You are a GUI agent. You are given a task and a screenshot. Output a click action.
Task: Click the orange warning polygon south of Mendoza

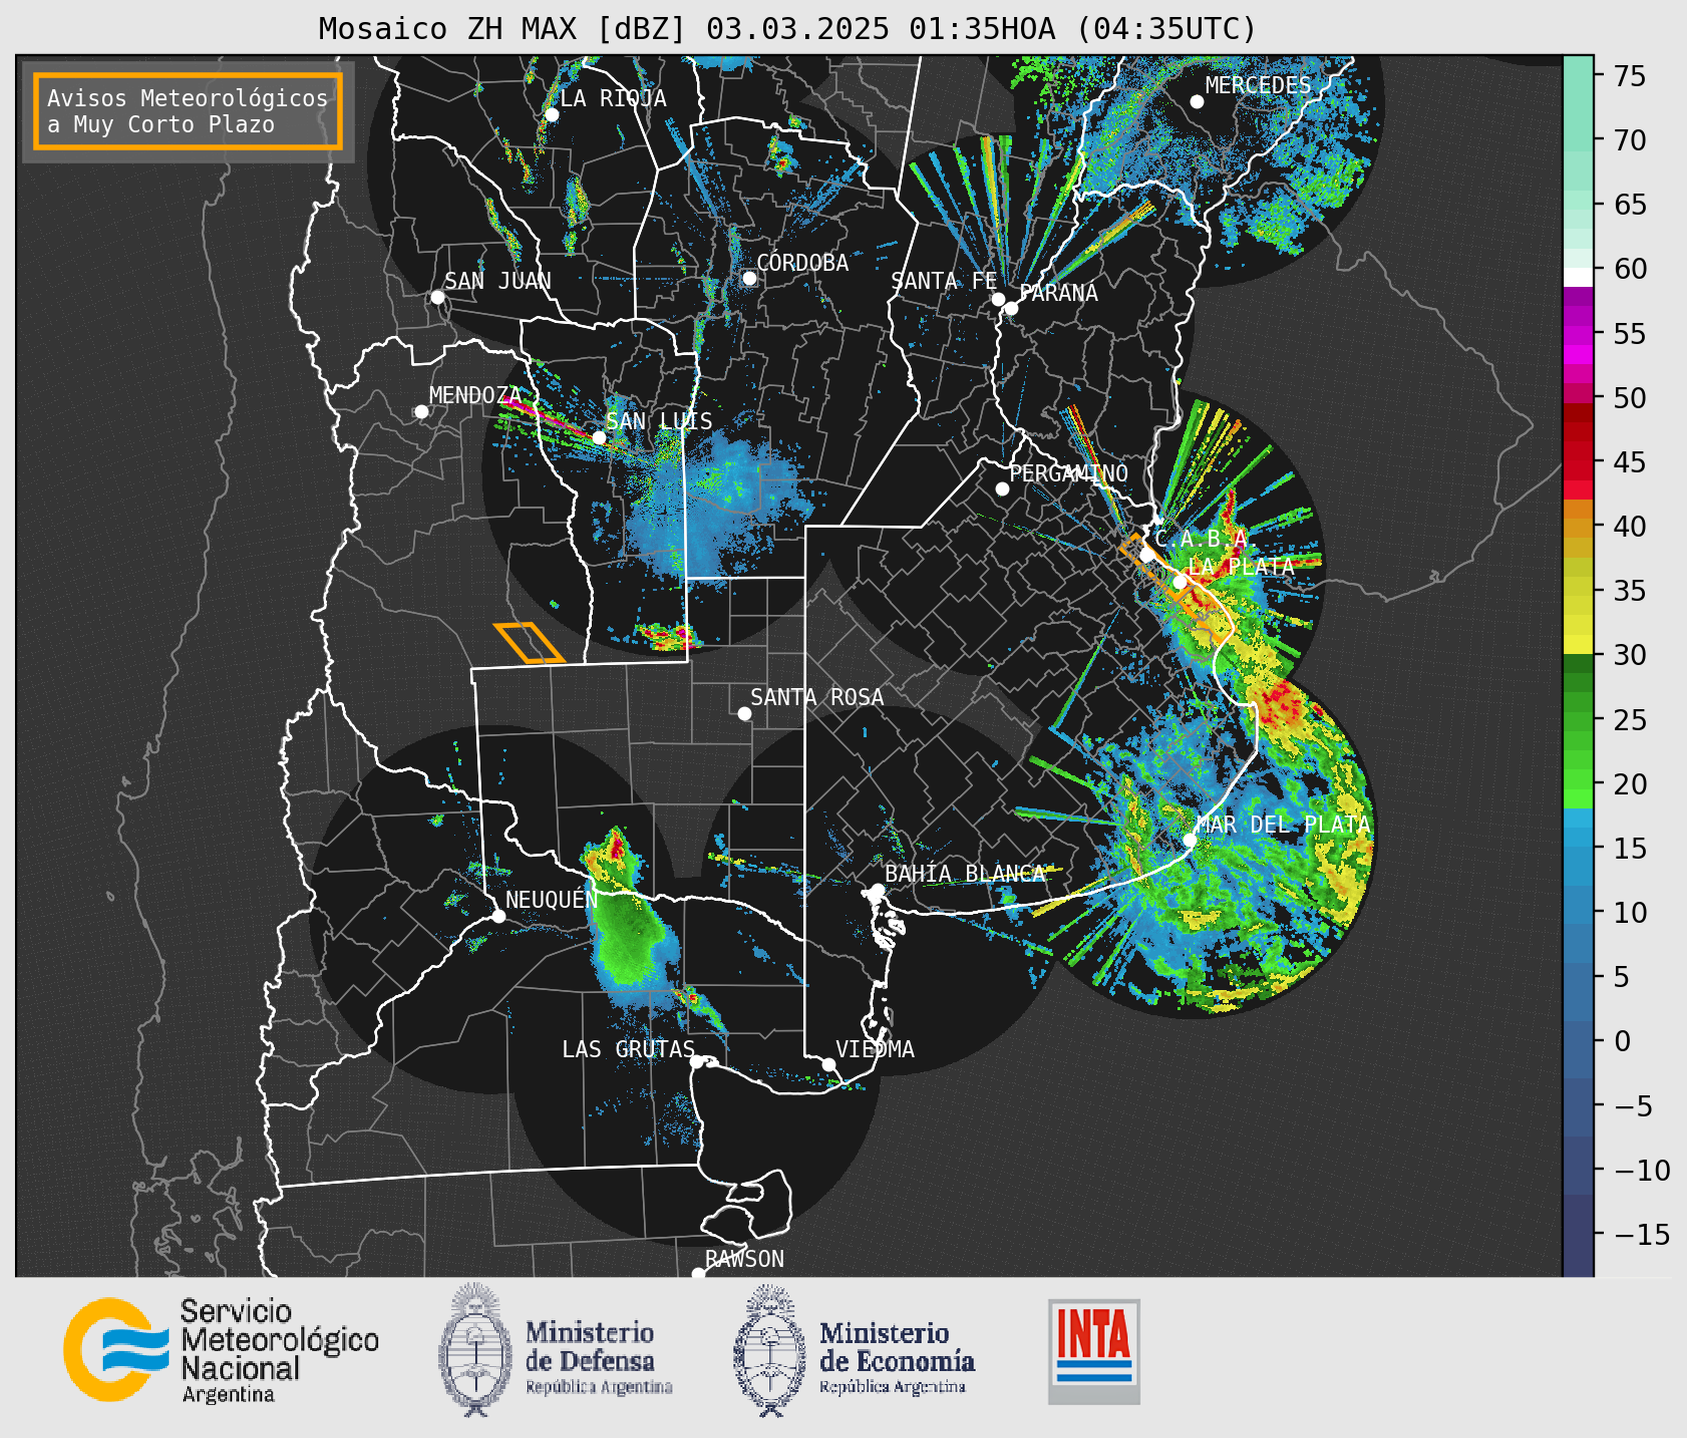(x=529, y=642)
